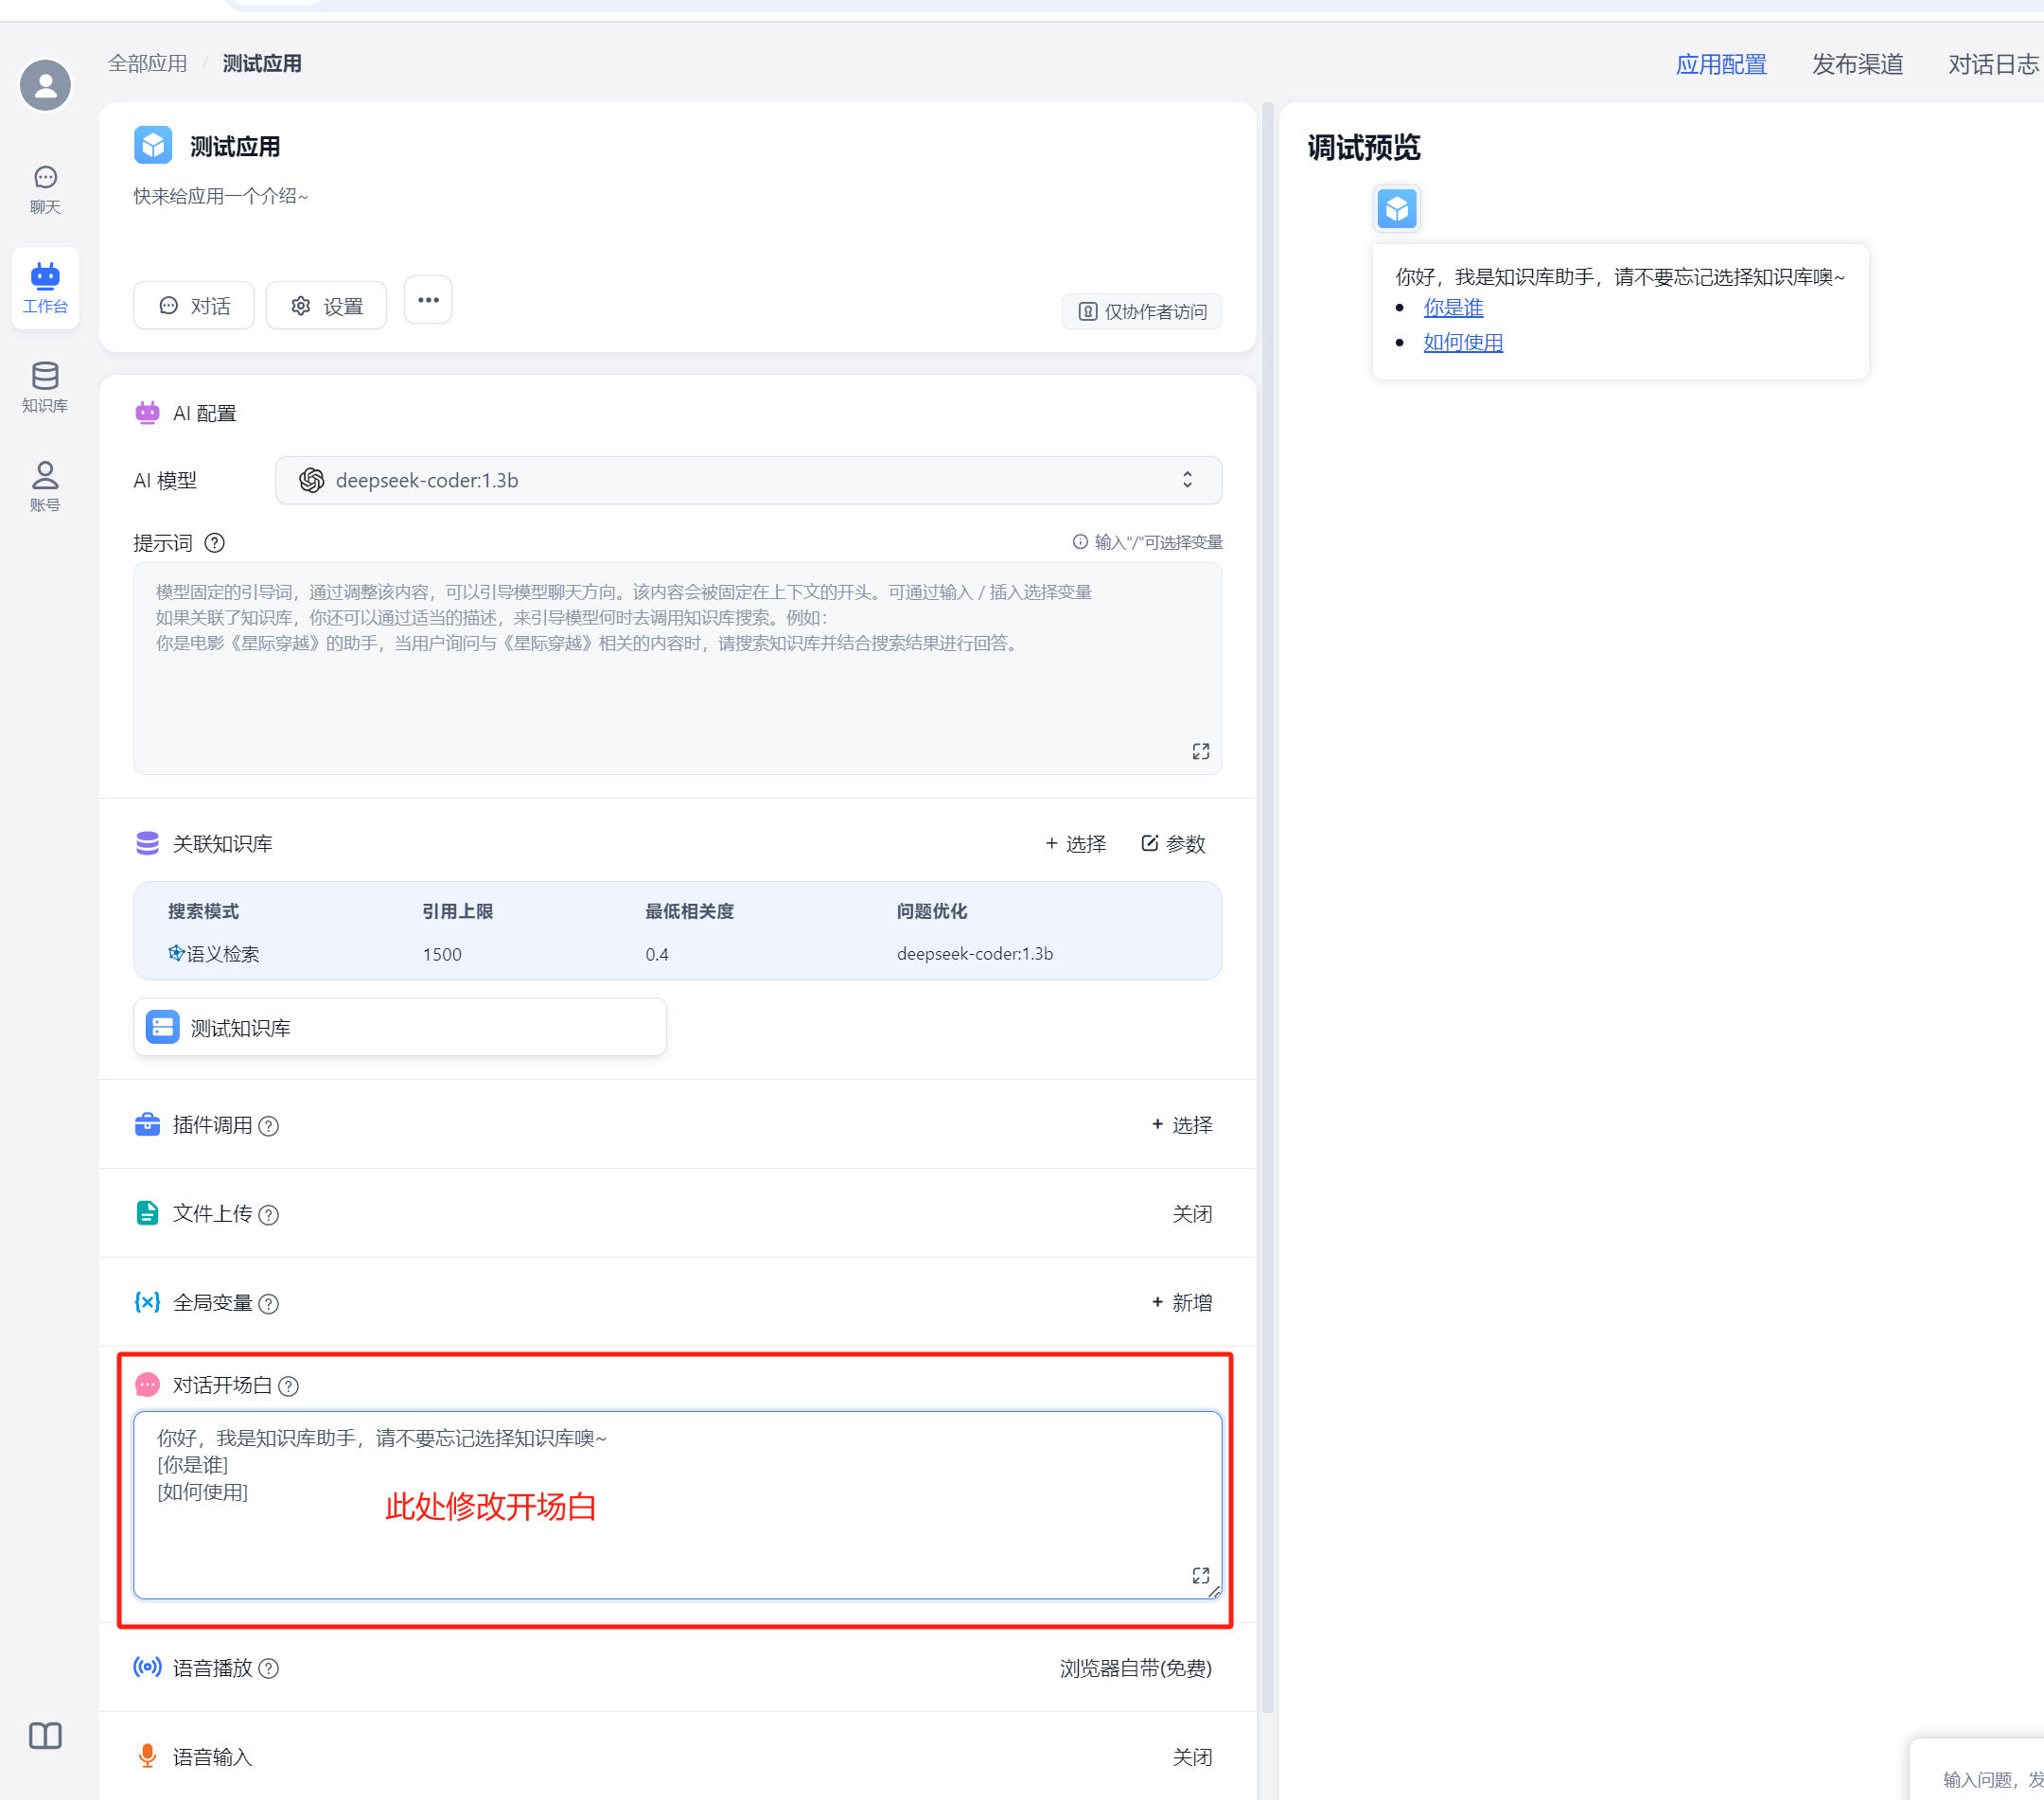Screen dimensions: 2044x1800
Task: Click the three-dots more options button
Action: tap(428, 301)
